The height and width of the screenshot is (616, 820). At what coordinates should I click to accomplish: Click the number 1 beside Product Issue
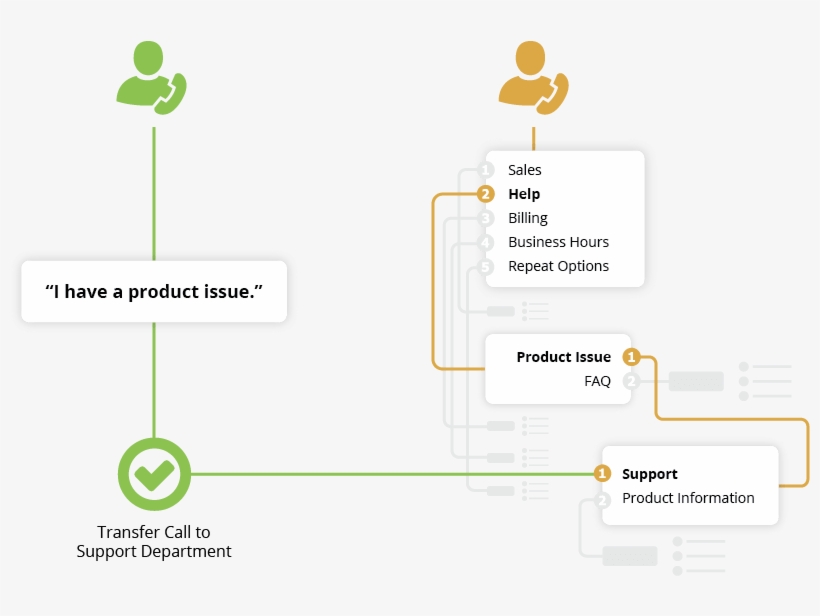629,357
